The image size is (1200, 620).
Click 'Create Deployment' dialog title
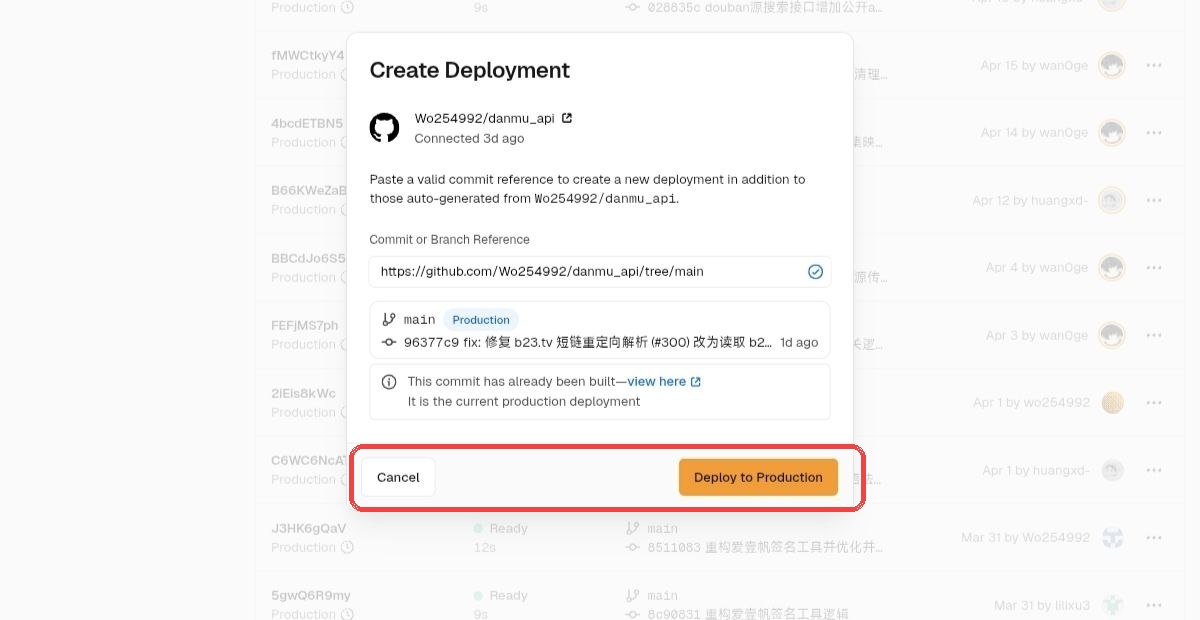(470, 70)
